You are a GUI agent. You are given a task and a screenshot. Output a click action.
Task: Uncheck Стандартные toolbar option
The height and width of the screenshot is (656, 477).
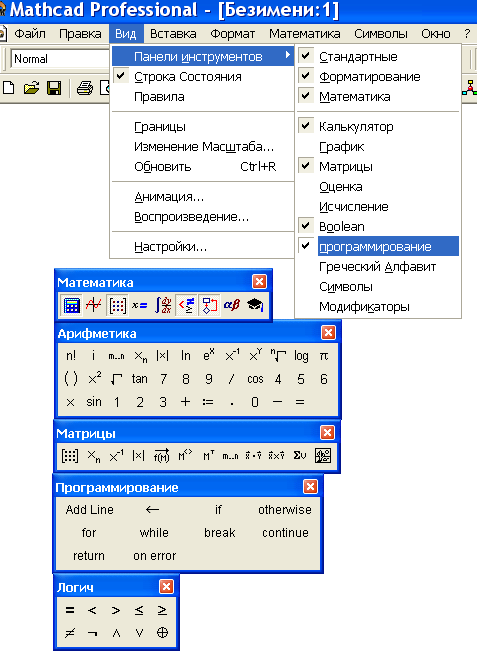pos(378,56)
